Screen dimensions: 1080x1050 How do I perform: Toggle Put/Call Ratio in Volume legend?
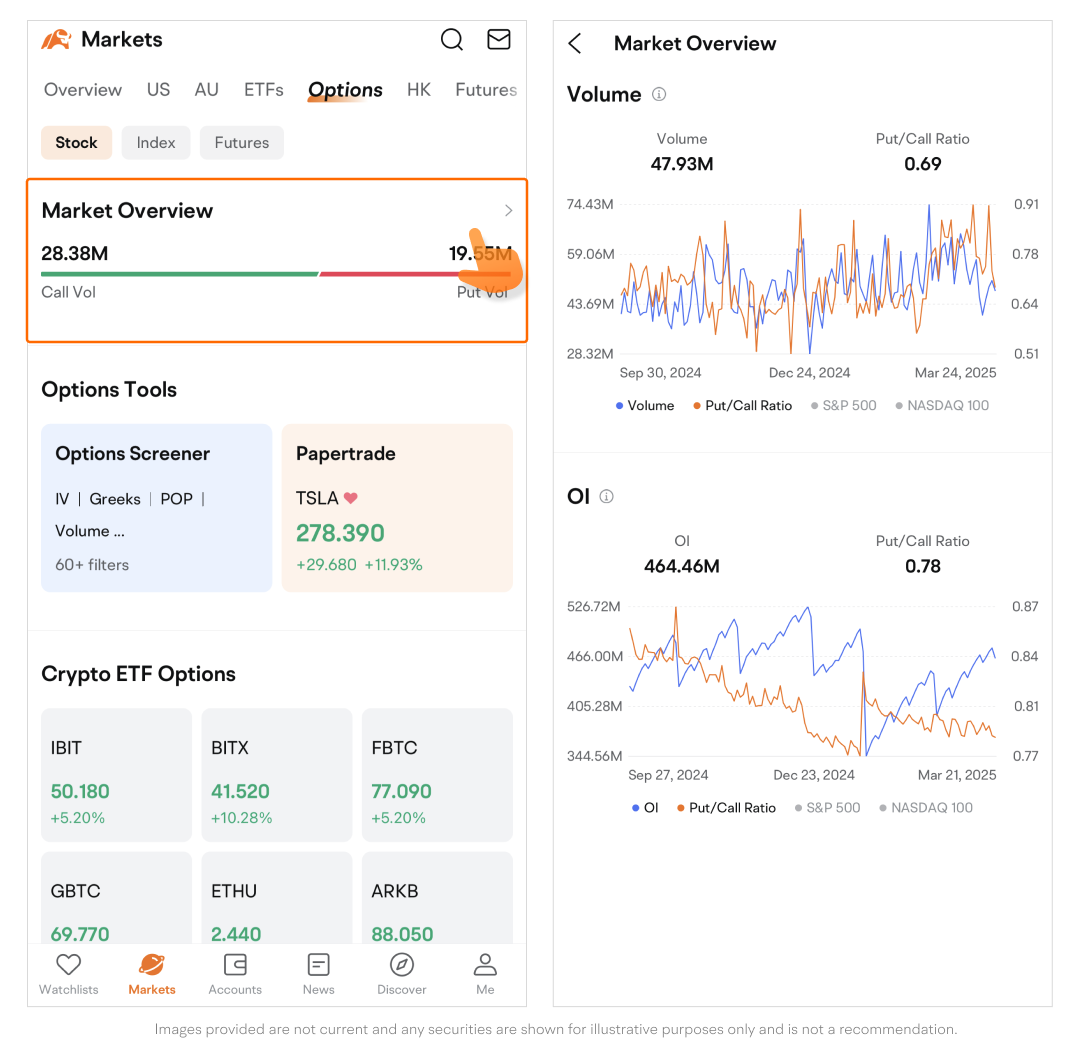point(742,405)
